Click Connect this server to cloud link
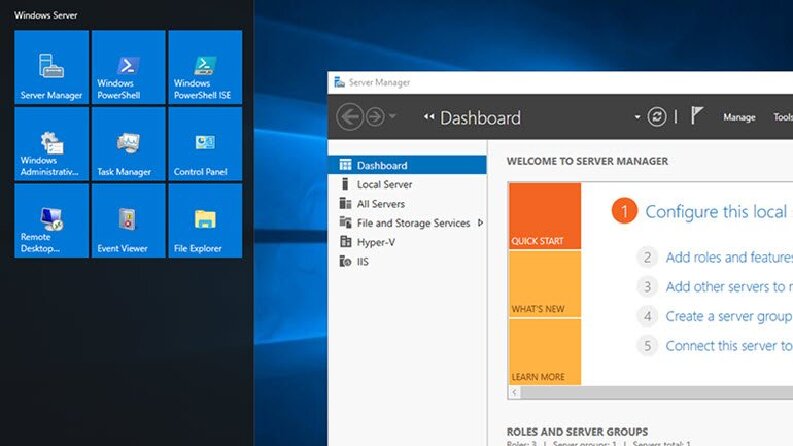 coord(729,345)
